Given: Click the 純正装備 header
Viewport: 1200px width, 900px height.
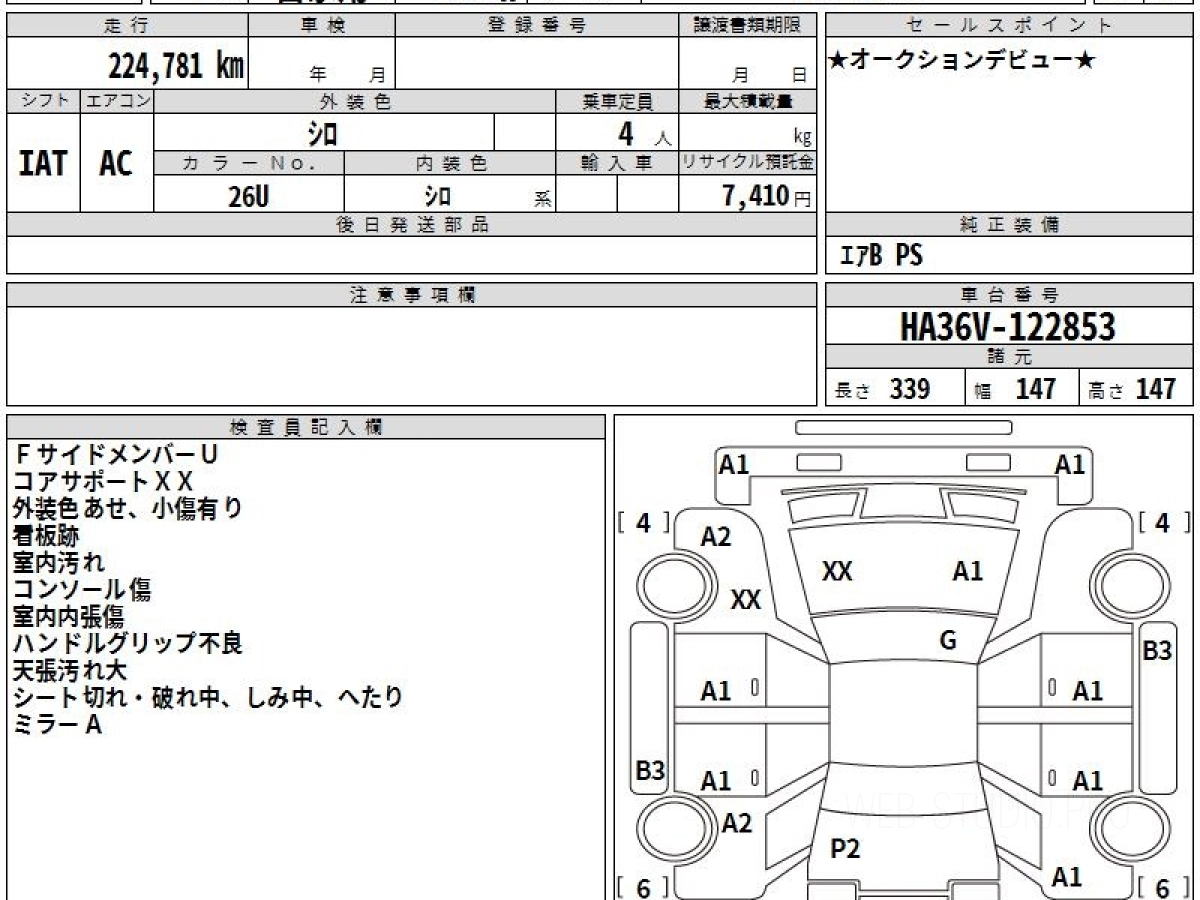Looking at the screenshot, I should click(x=1009, y=225).
